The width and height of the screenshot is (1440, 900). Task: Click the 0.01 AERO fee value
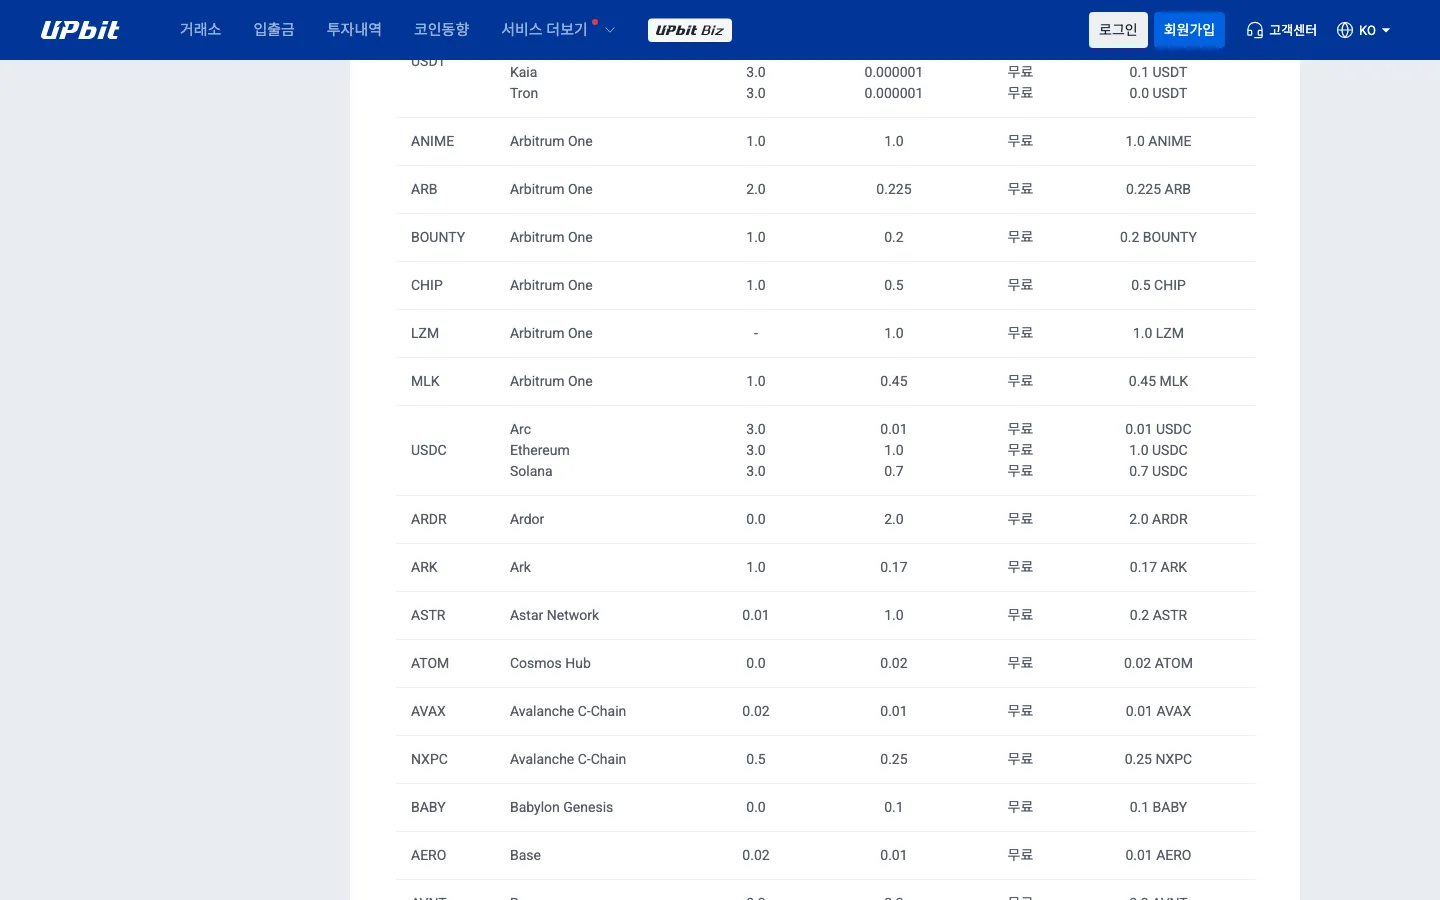click(x=1158, y=855)
